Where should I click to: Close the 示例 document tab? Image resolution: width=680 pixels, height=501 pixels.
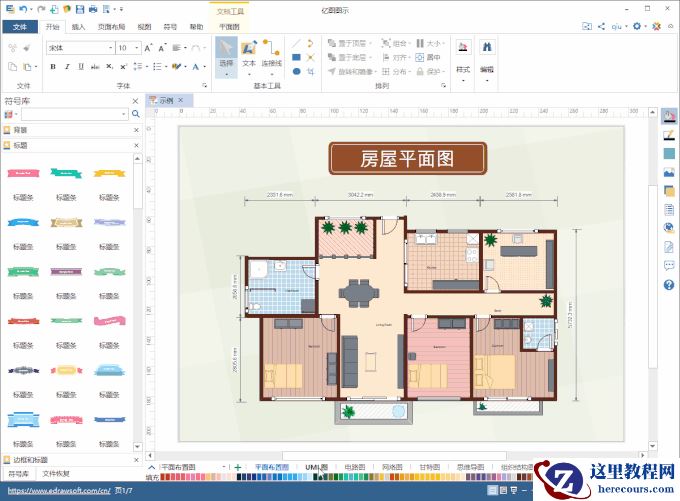tap(181, 100)
